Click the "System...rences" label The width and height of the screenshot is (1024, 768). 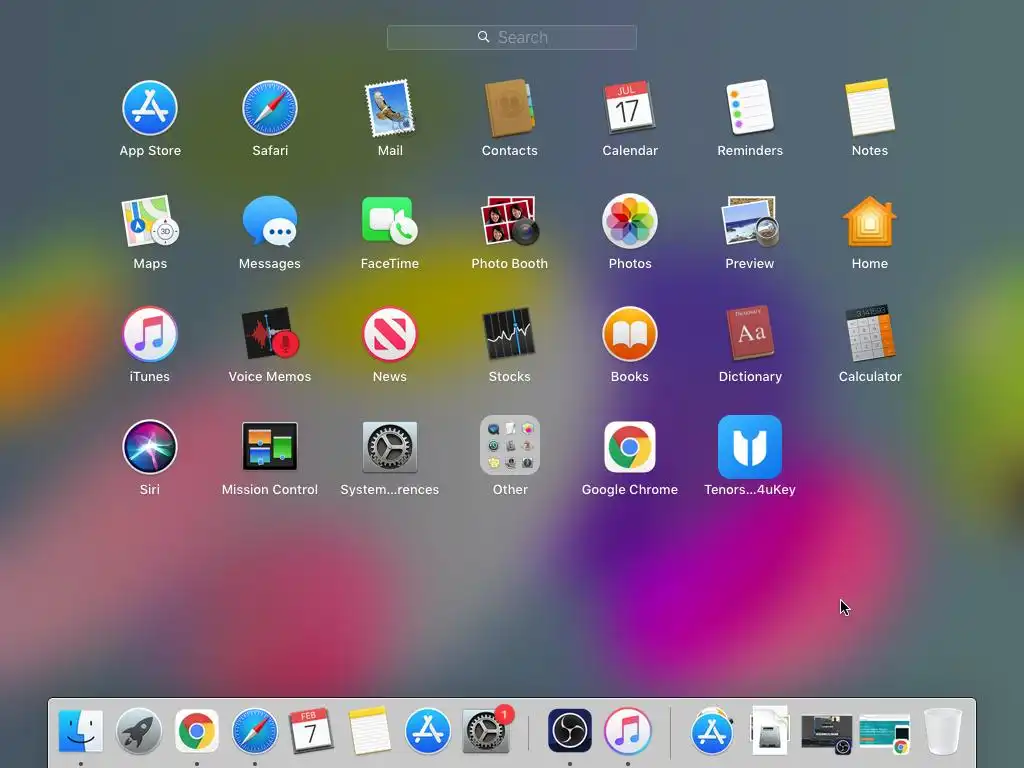click(x=390, y=490)
